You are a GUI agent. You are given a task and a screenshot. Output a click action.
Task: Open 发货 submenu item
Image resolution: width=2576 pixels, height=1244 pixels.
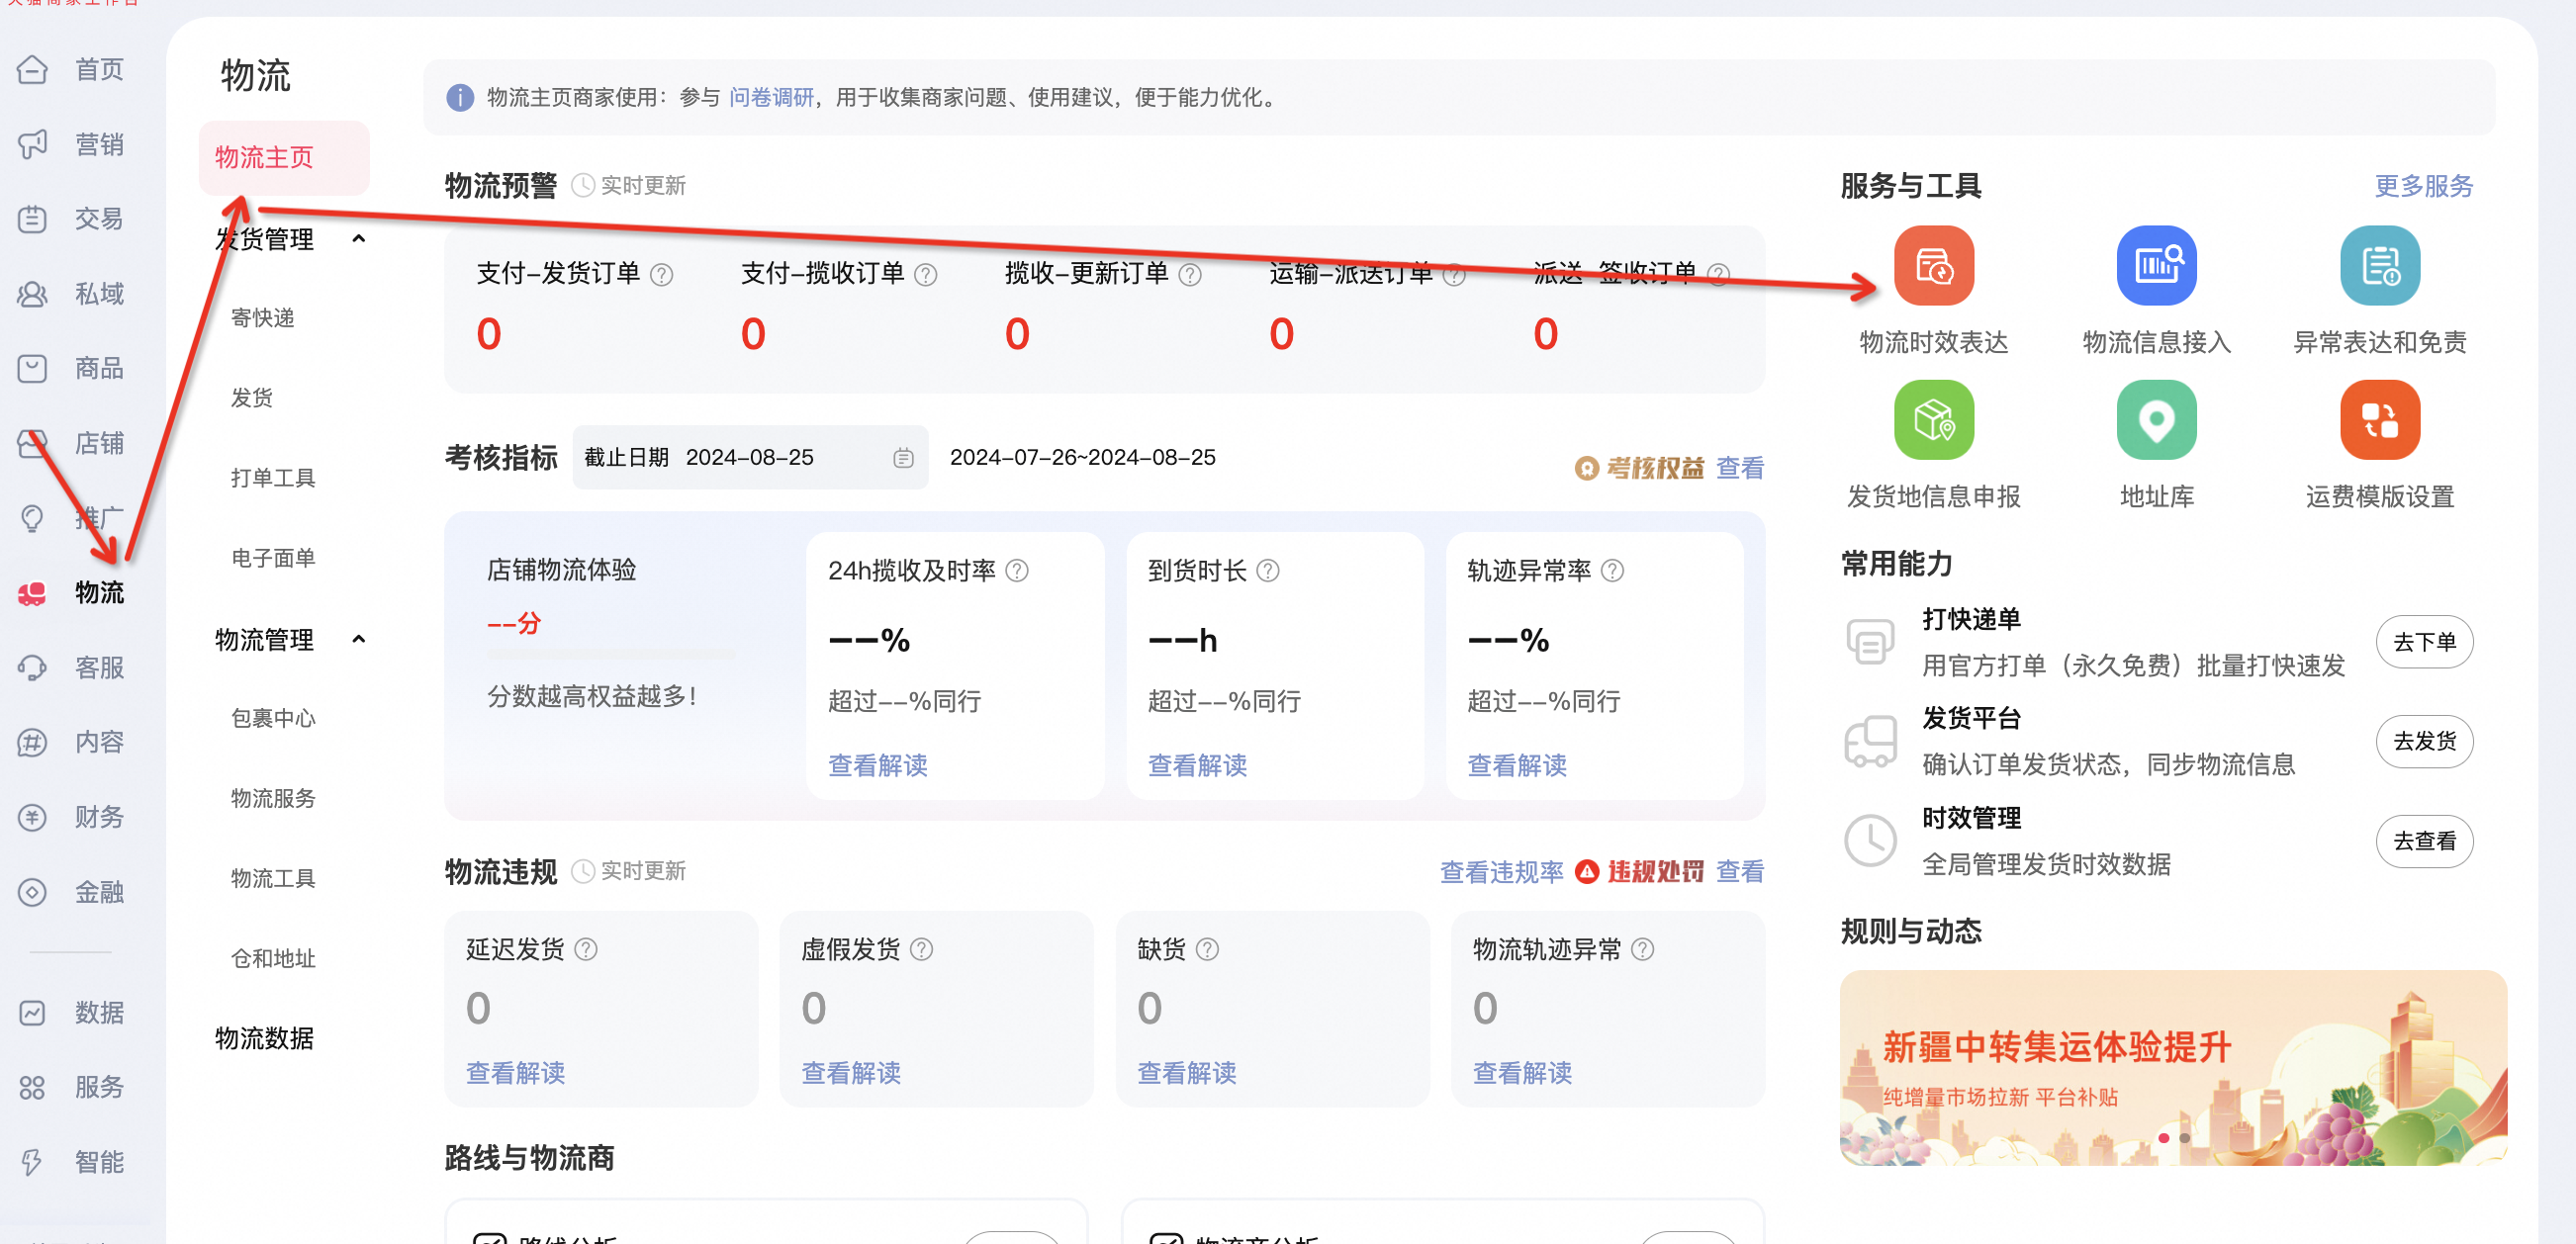(251, 397)
